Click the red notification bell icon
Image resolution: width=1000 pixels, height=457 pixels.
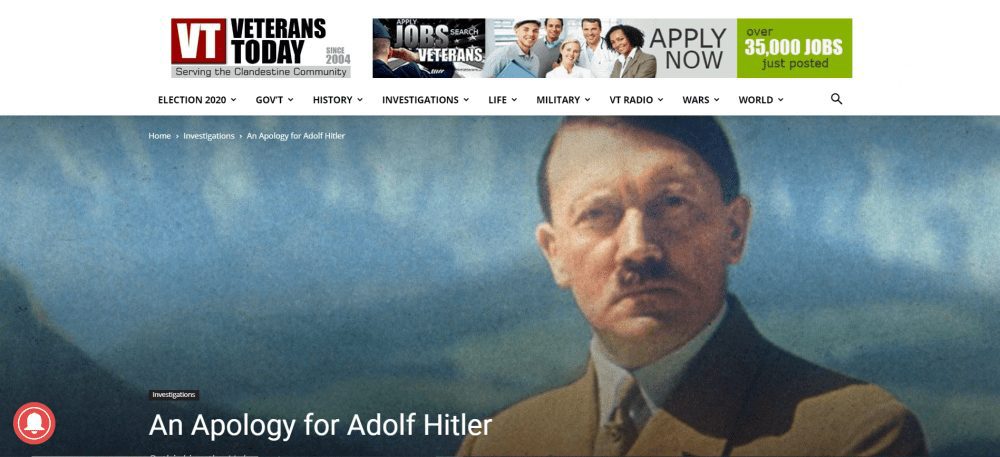click(34, 423)
